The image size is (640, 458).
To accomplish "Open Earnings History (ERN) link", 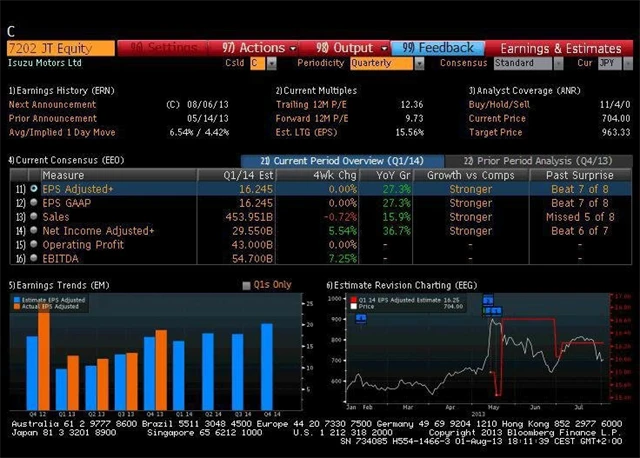I will (62, 91).
